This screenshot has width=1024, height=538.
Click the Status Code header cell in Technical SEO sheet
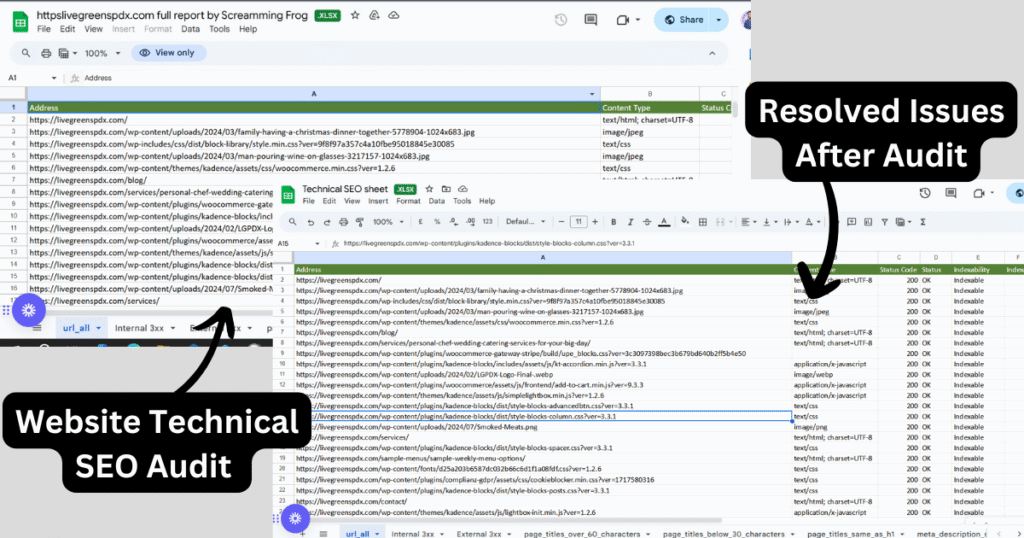[898, 270]
